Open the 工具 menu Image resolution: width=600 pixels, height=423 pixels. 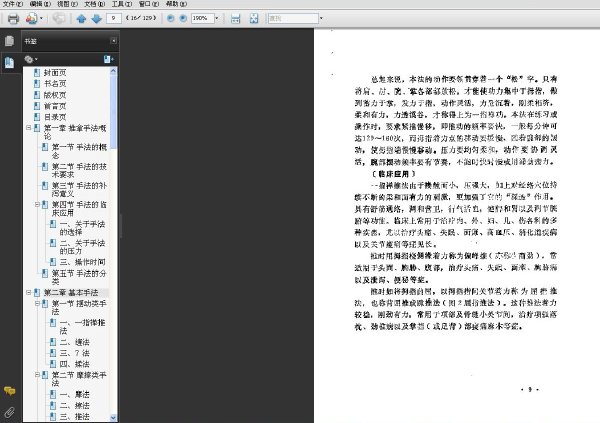coord(122,4)
